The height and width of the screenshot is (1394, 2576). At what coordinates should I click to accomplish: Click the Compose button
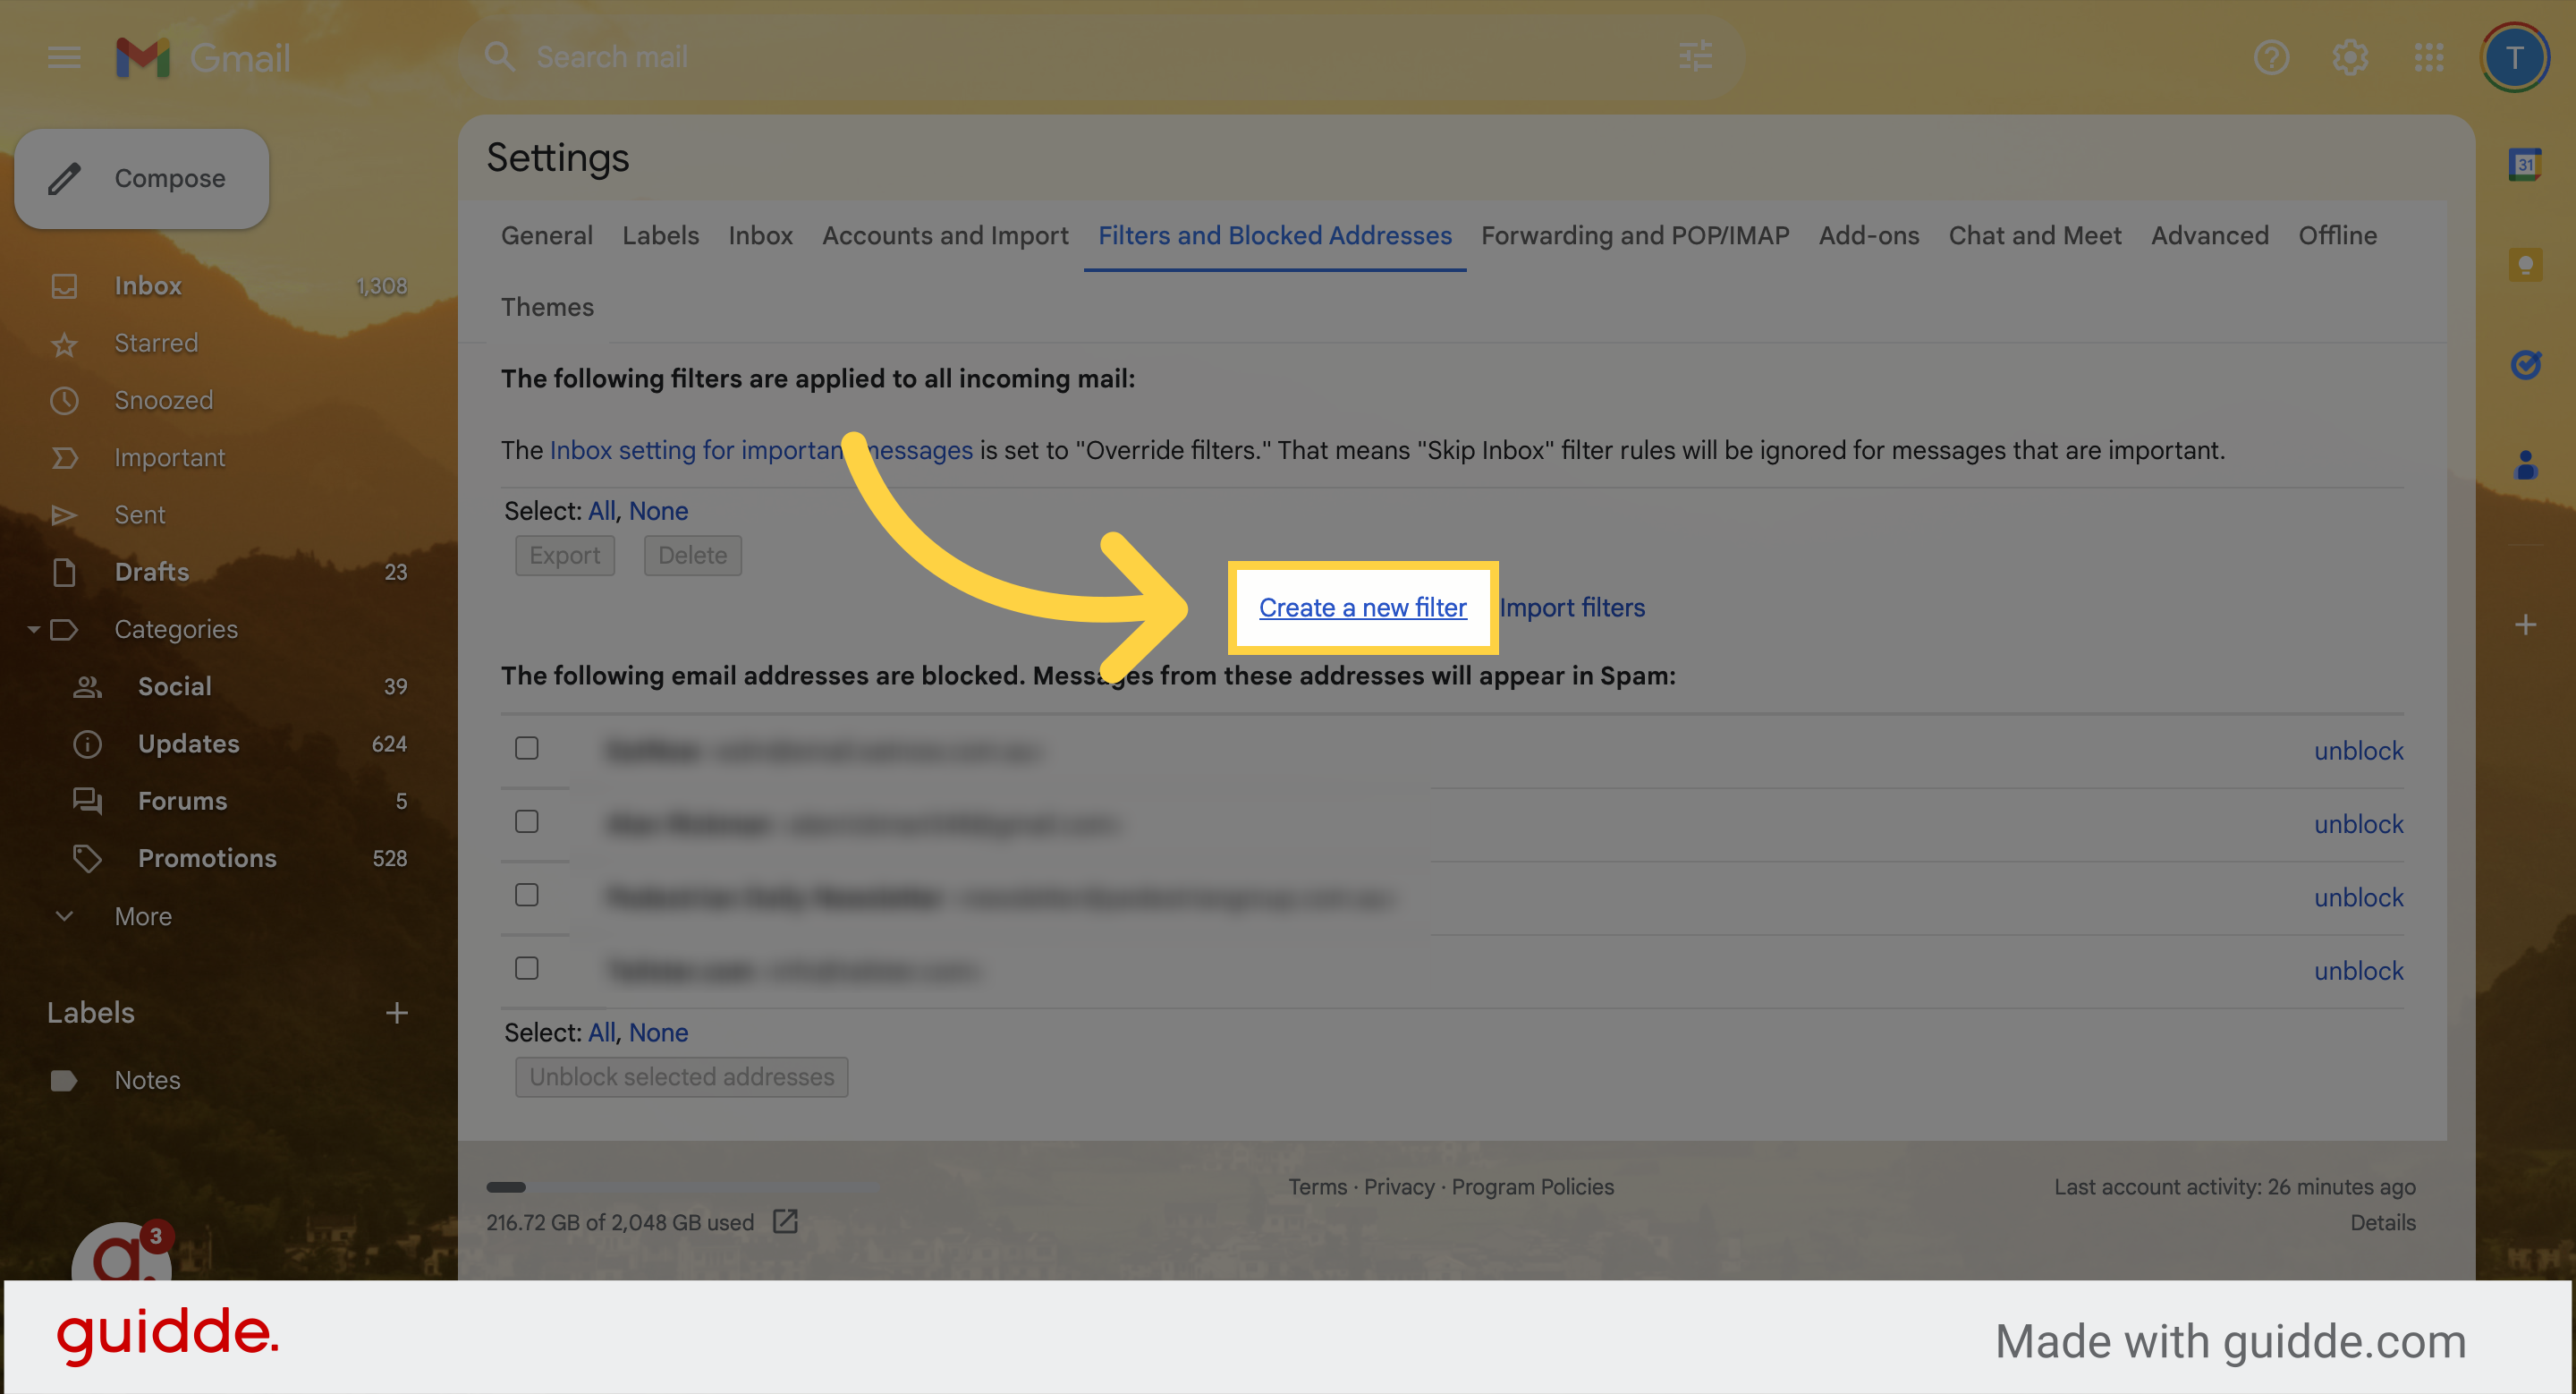pos(146,177)
